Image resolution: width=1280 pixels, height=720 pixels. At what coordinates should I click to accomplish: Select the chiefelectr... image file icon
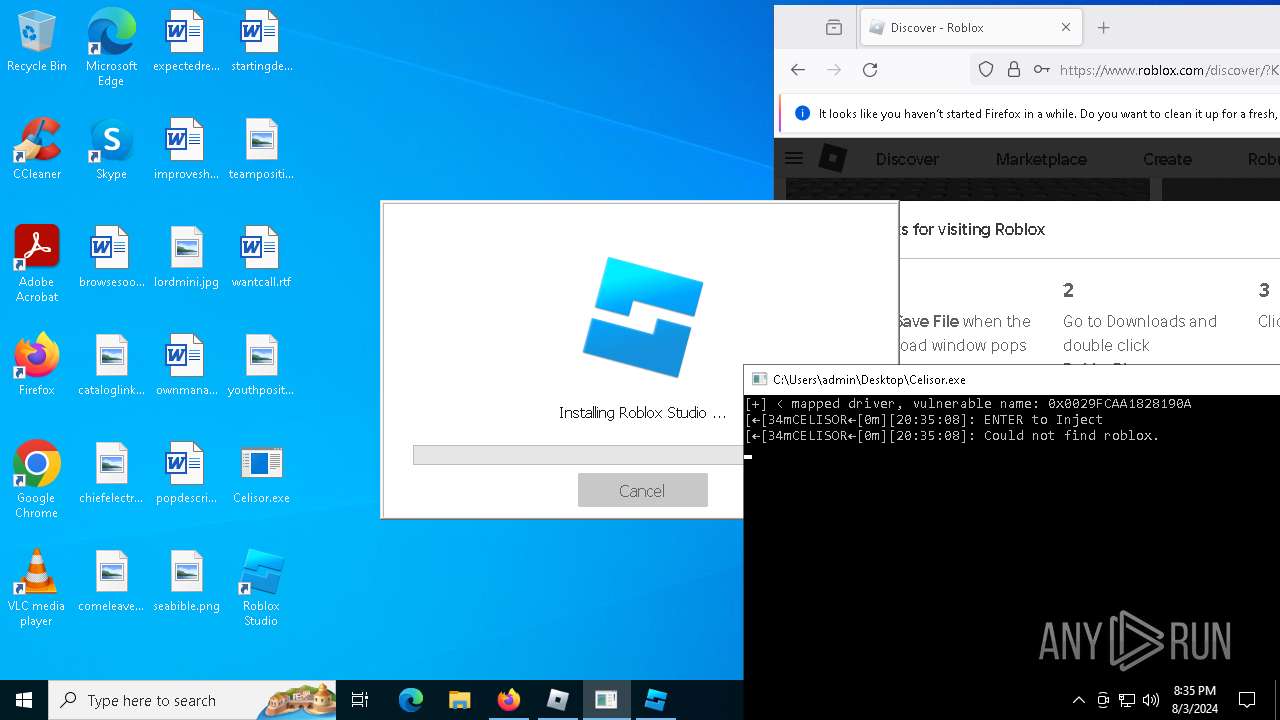[x=111, y=473]
